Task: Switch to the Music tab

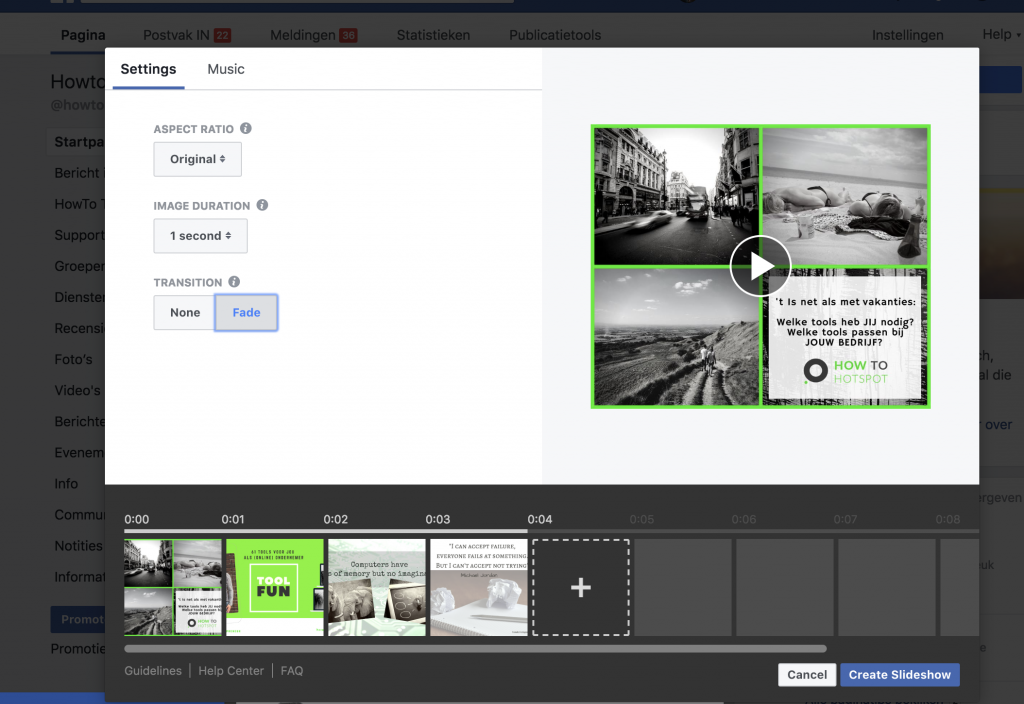Action: (x=226, y=69)
